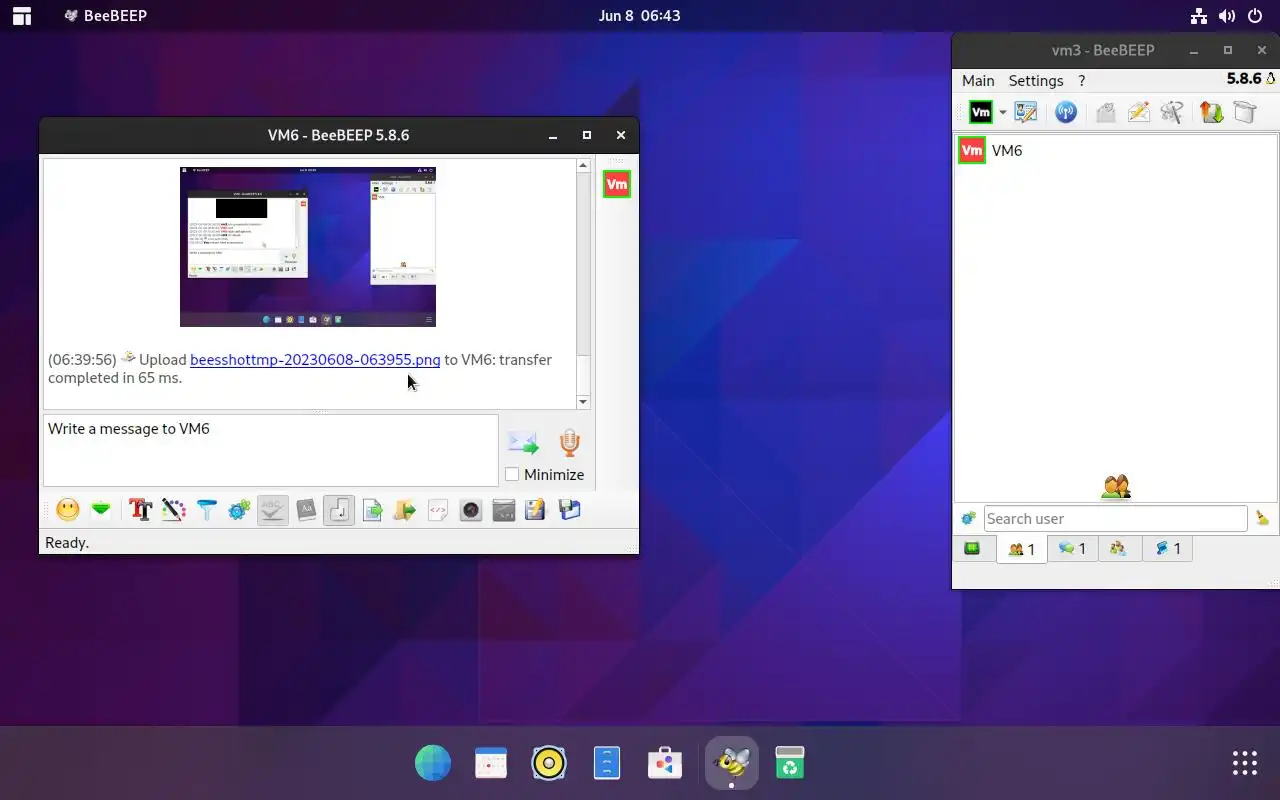Open the emoticons smiley picker

pyautogui.click(x=68, y=510)
